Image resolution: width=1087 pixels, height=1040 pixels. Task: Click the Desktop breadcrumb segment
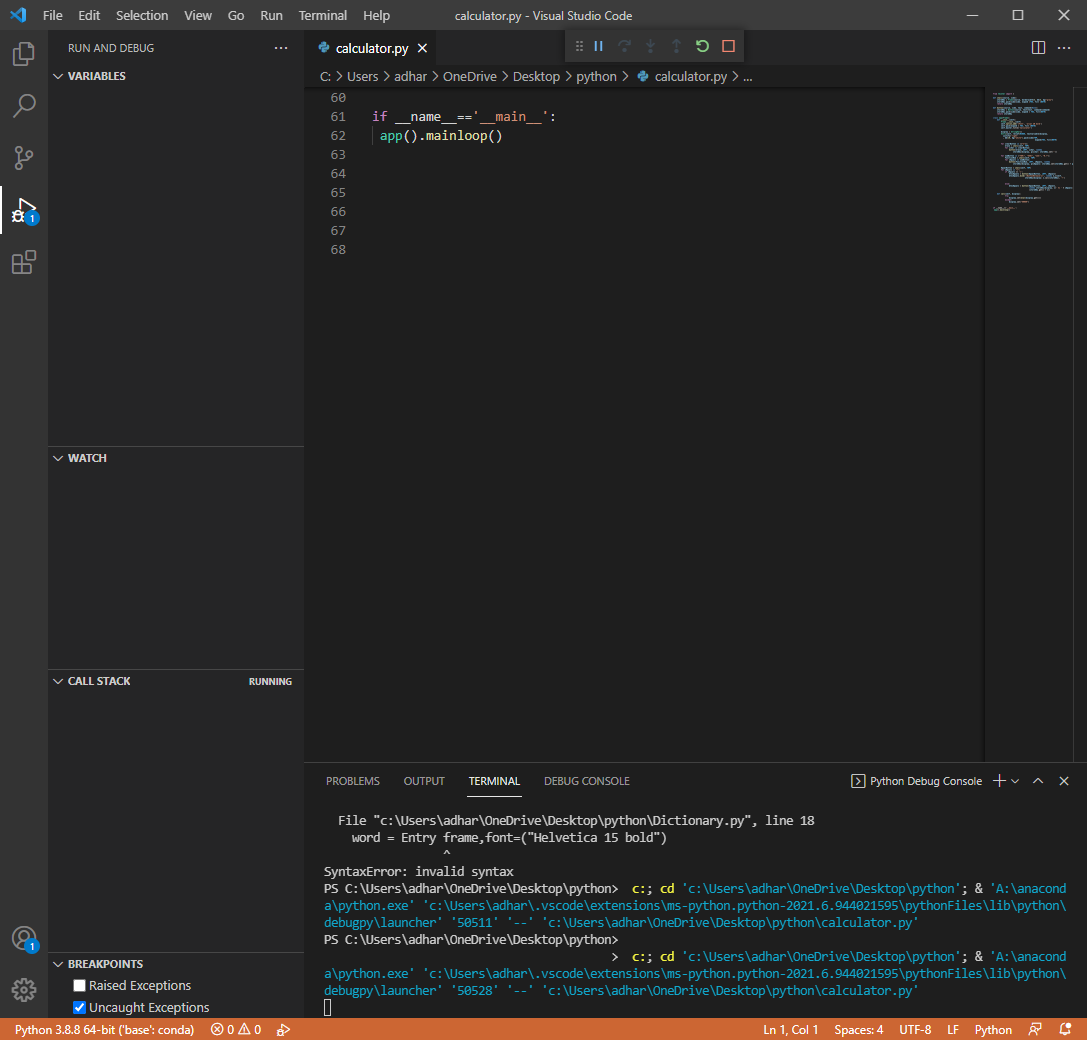(537, 76)
